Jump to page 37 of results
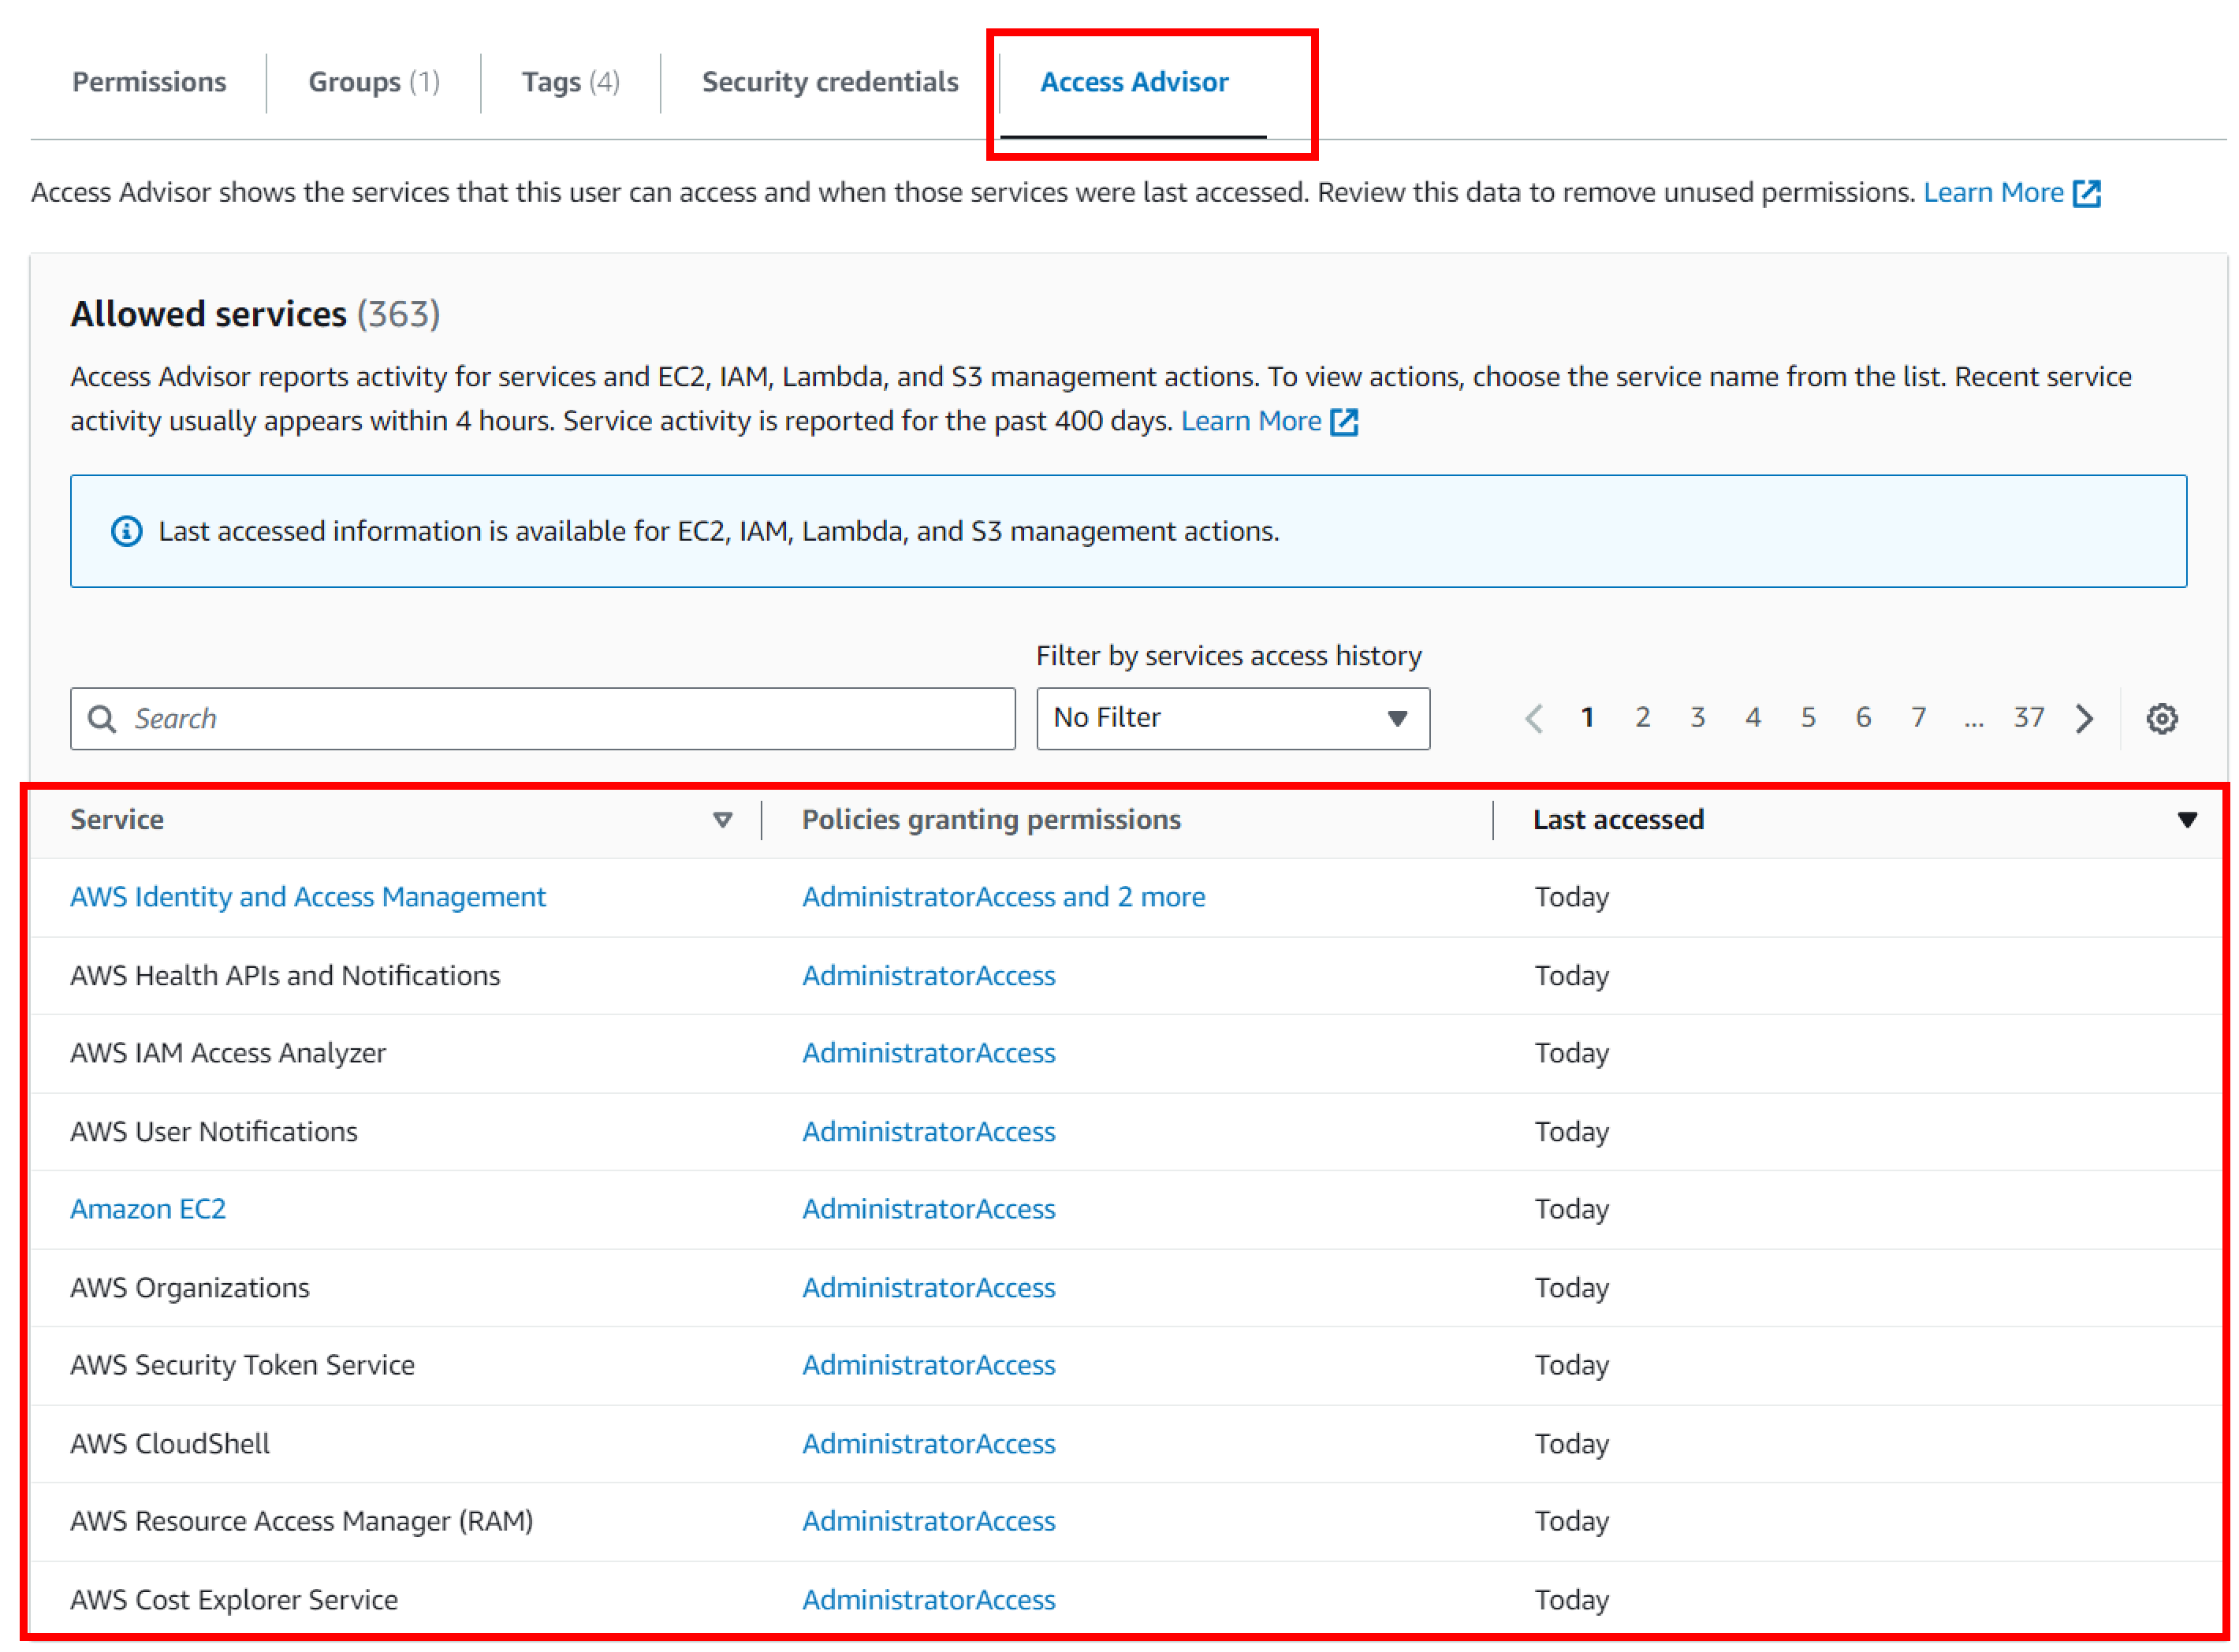Image resolution: width=2239 pixels, height=1652 pixels. pyautogui.click(x=2028, y=717)
